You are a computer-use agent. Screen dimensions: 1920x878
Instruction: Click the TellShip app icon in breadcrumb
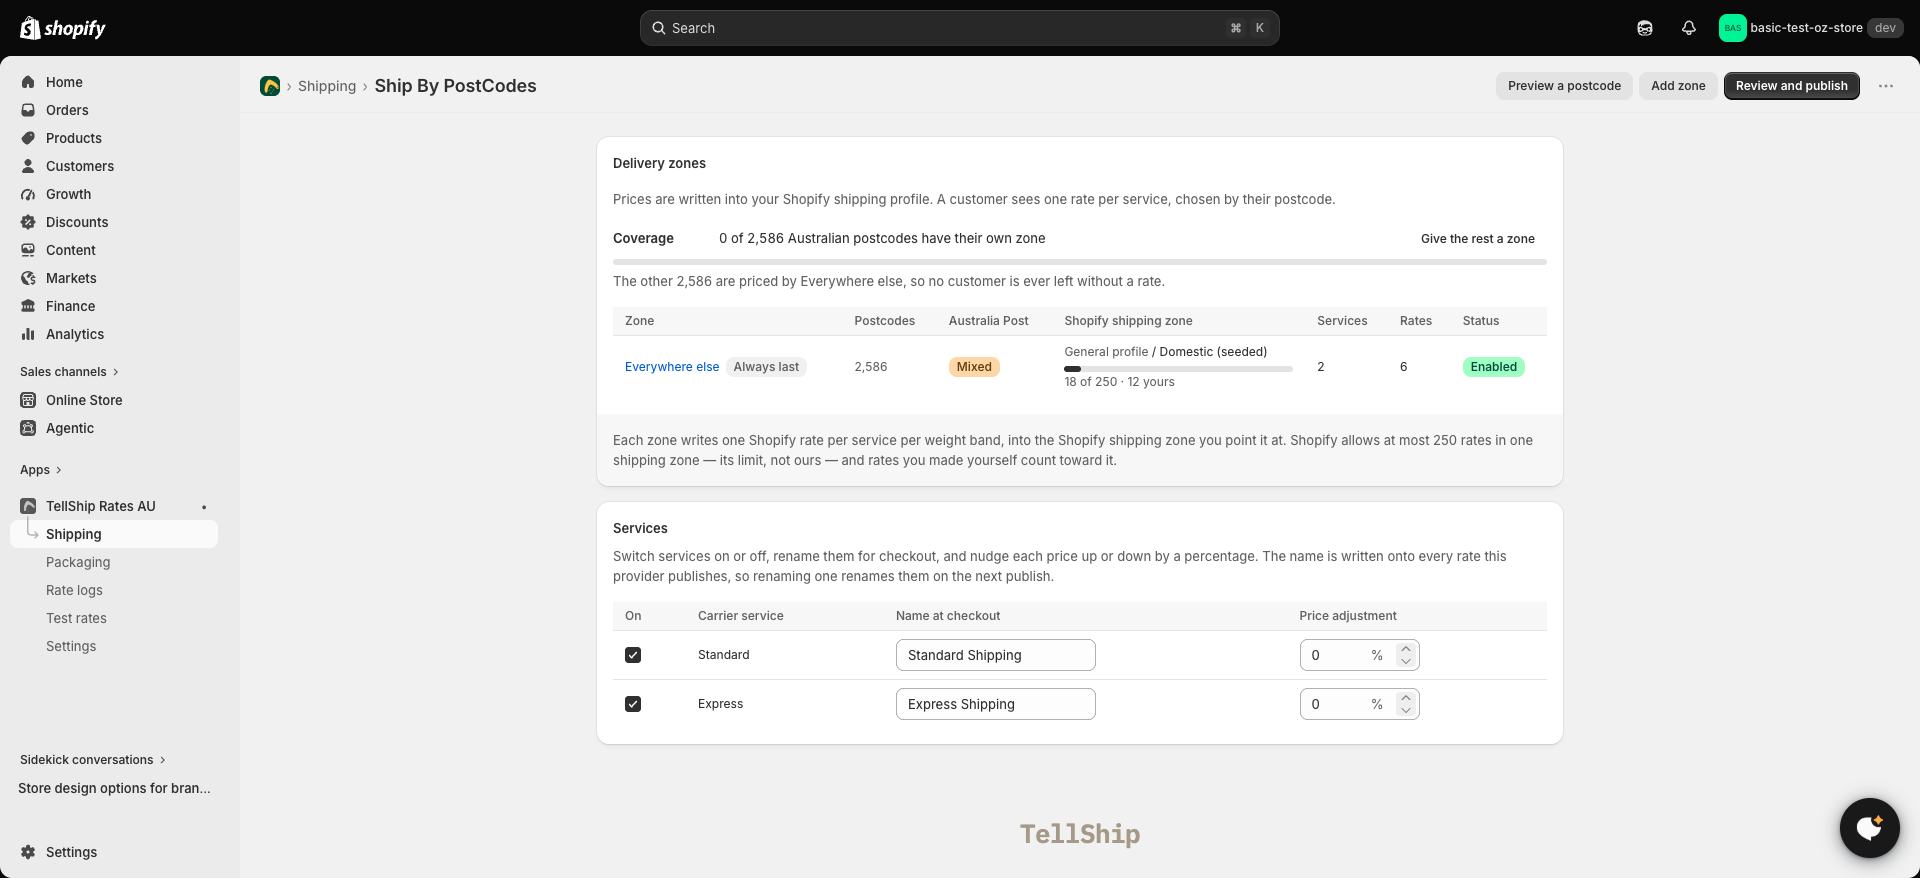point(270,86)
